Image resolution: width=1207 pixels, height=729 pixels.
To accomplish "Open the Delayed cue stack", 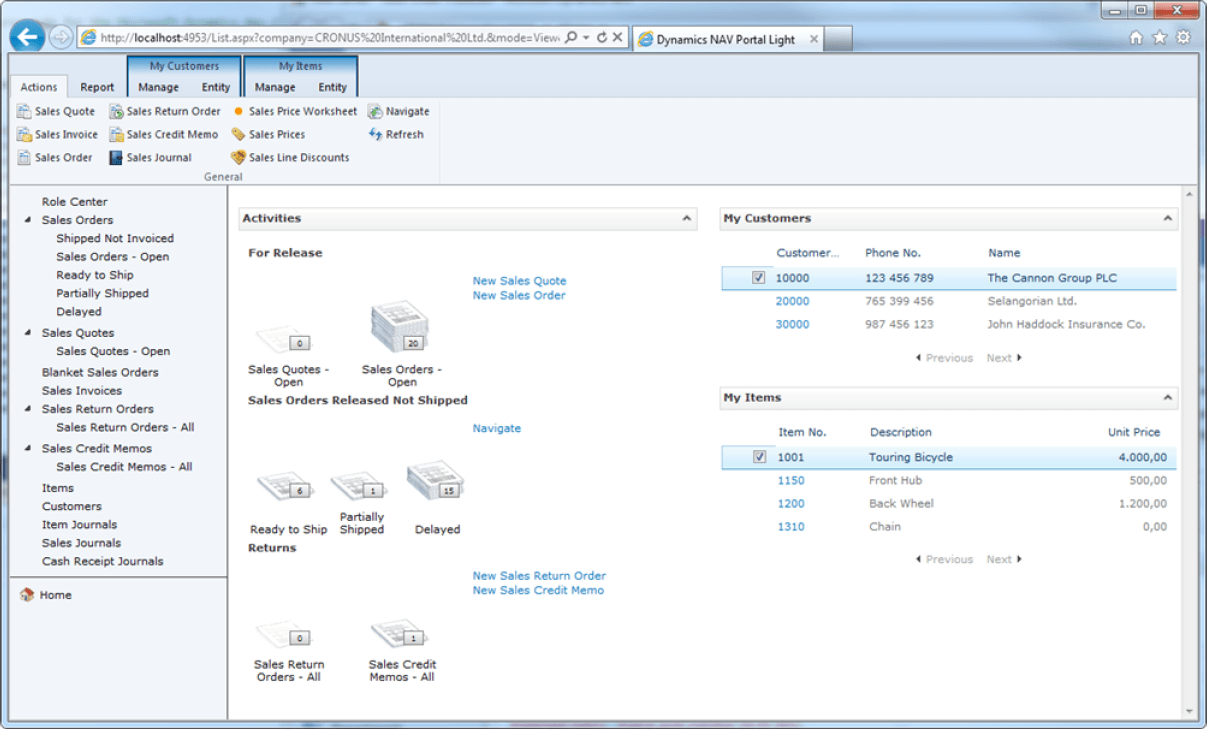I will (436, 482).
